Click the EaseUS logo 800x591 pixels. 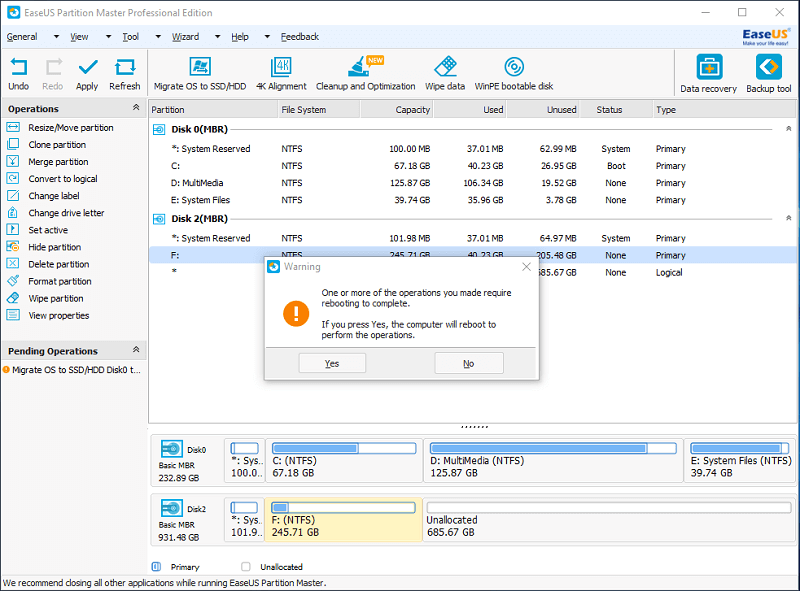coord(765,37)
